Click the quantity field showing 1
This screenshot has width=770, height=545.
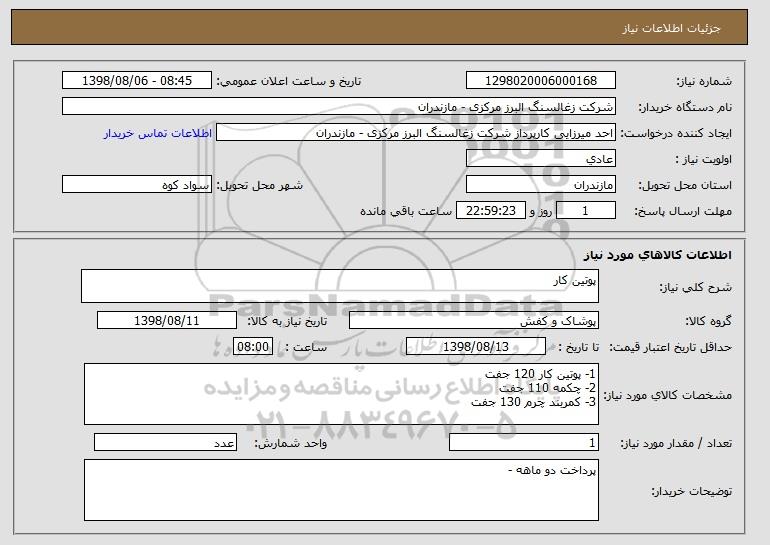pos(524,443)
